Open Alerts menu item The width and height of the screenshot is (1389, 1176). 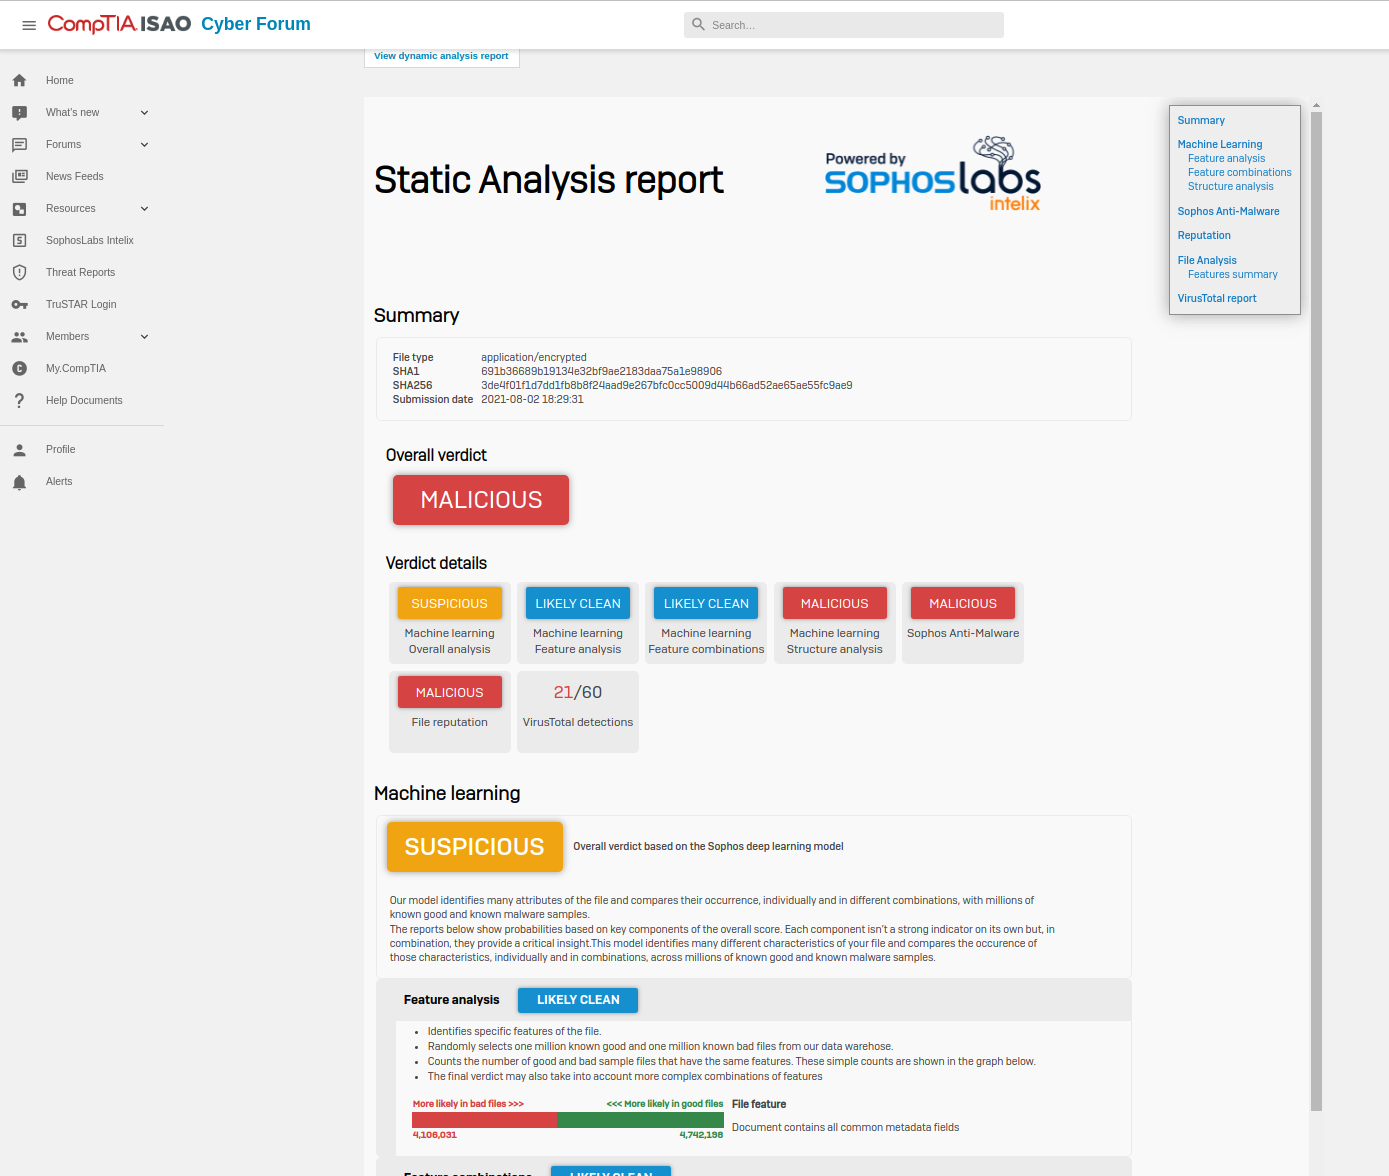click(59, 481)
